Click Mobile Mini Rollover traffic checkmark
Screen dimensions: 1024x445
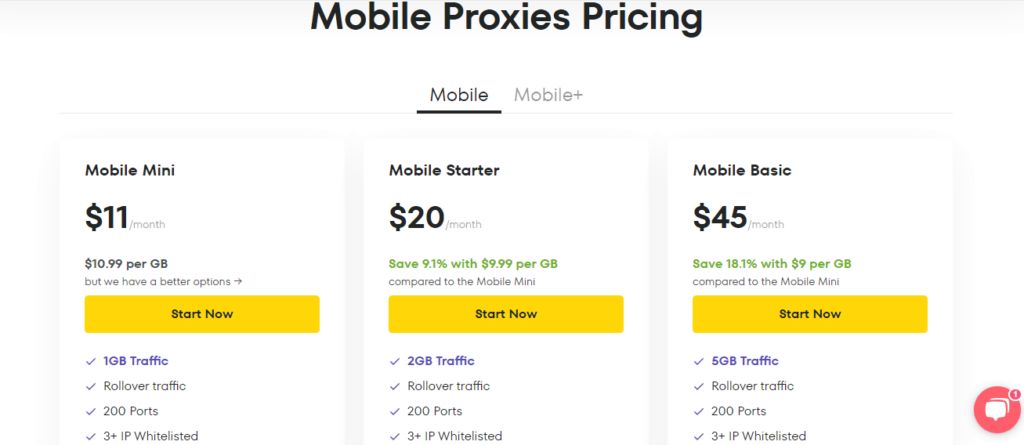pos(90,386)
